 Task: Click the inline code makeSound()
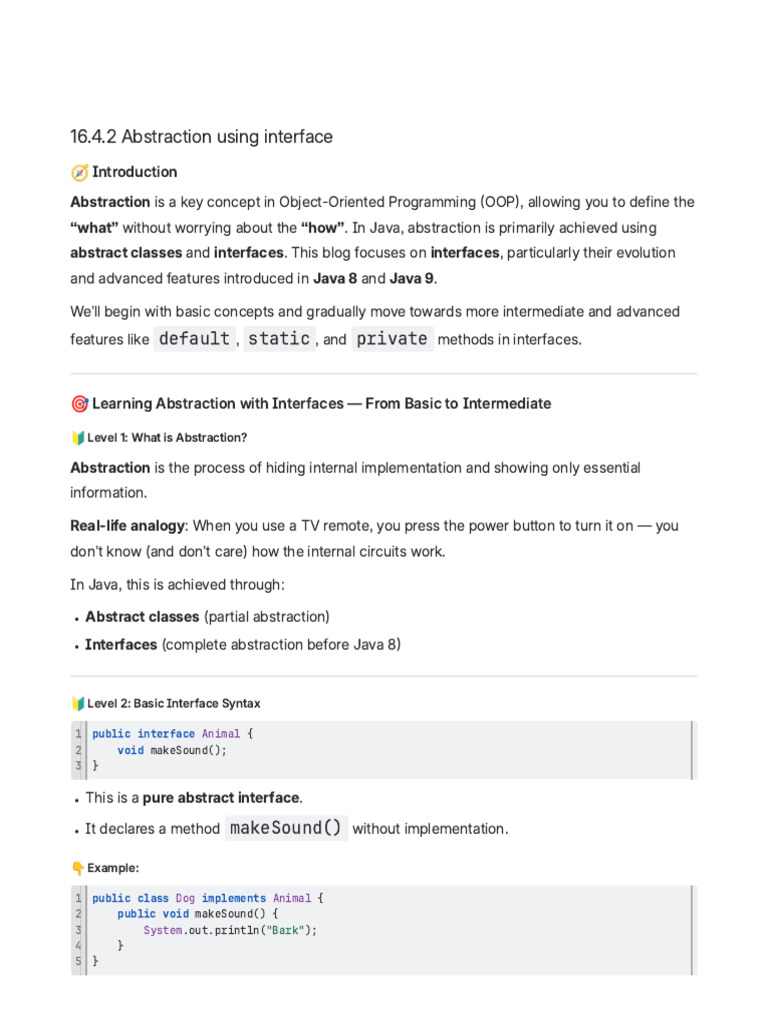pyautogui.click(x=286, y=828)
